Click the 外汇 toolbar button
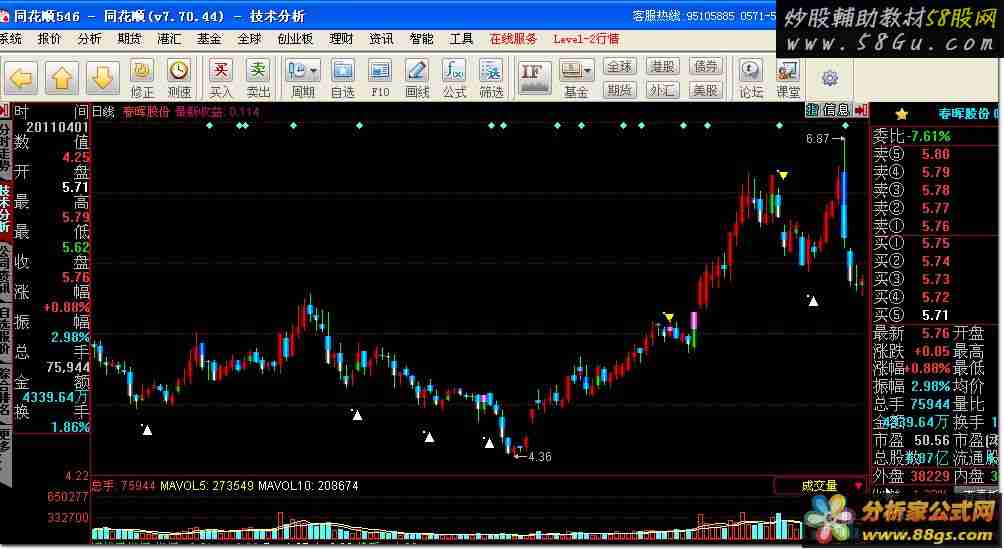The height and width of the screenshot is (550, 1004). [x=662, y=90]
